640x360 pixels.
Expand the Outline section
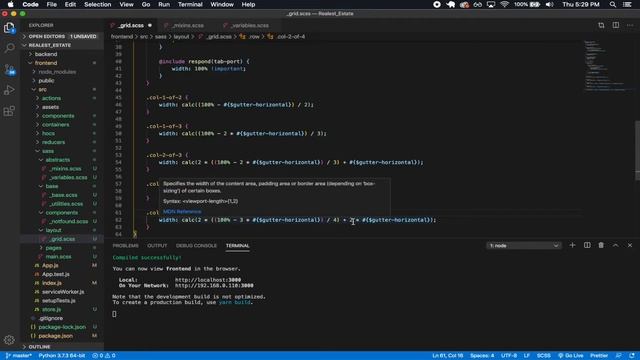(62, 347)
